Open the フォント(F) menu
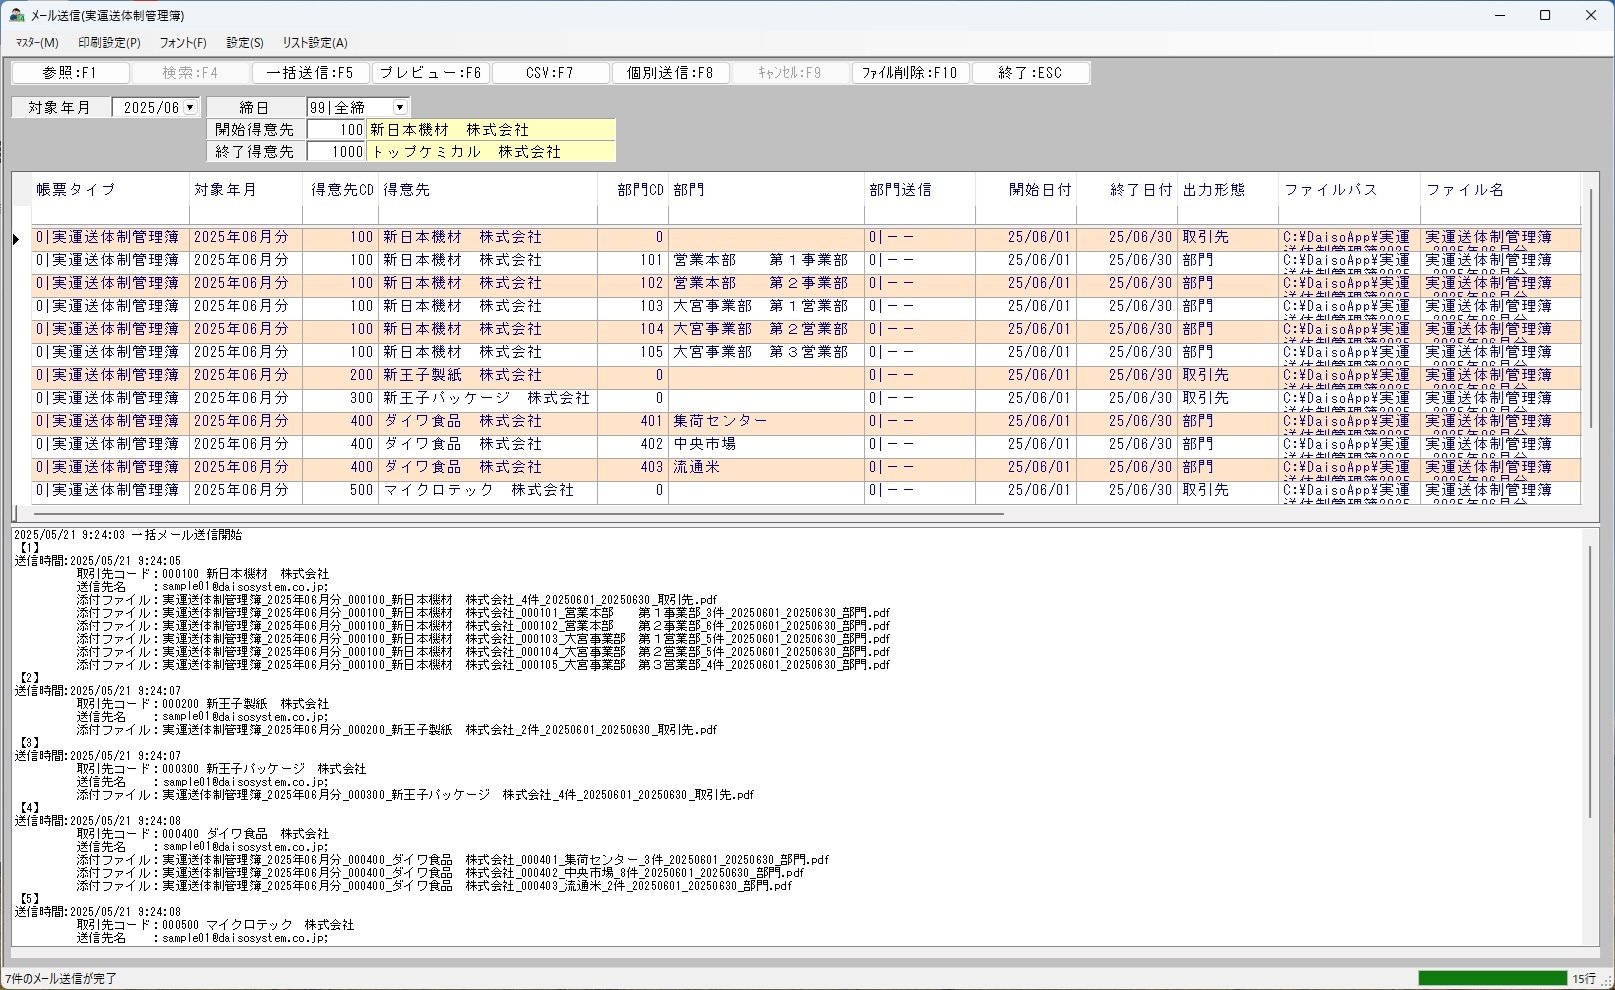 (183, 43)
